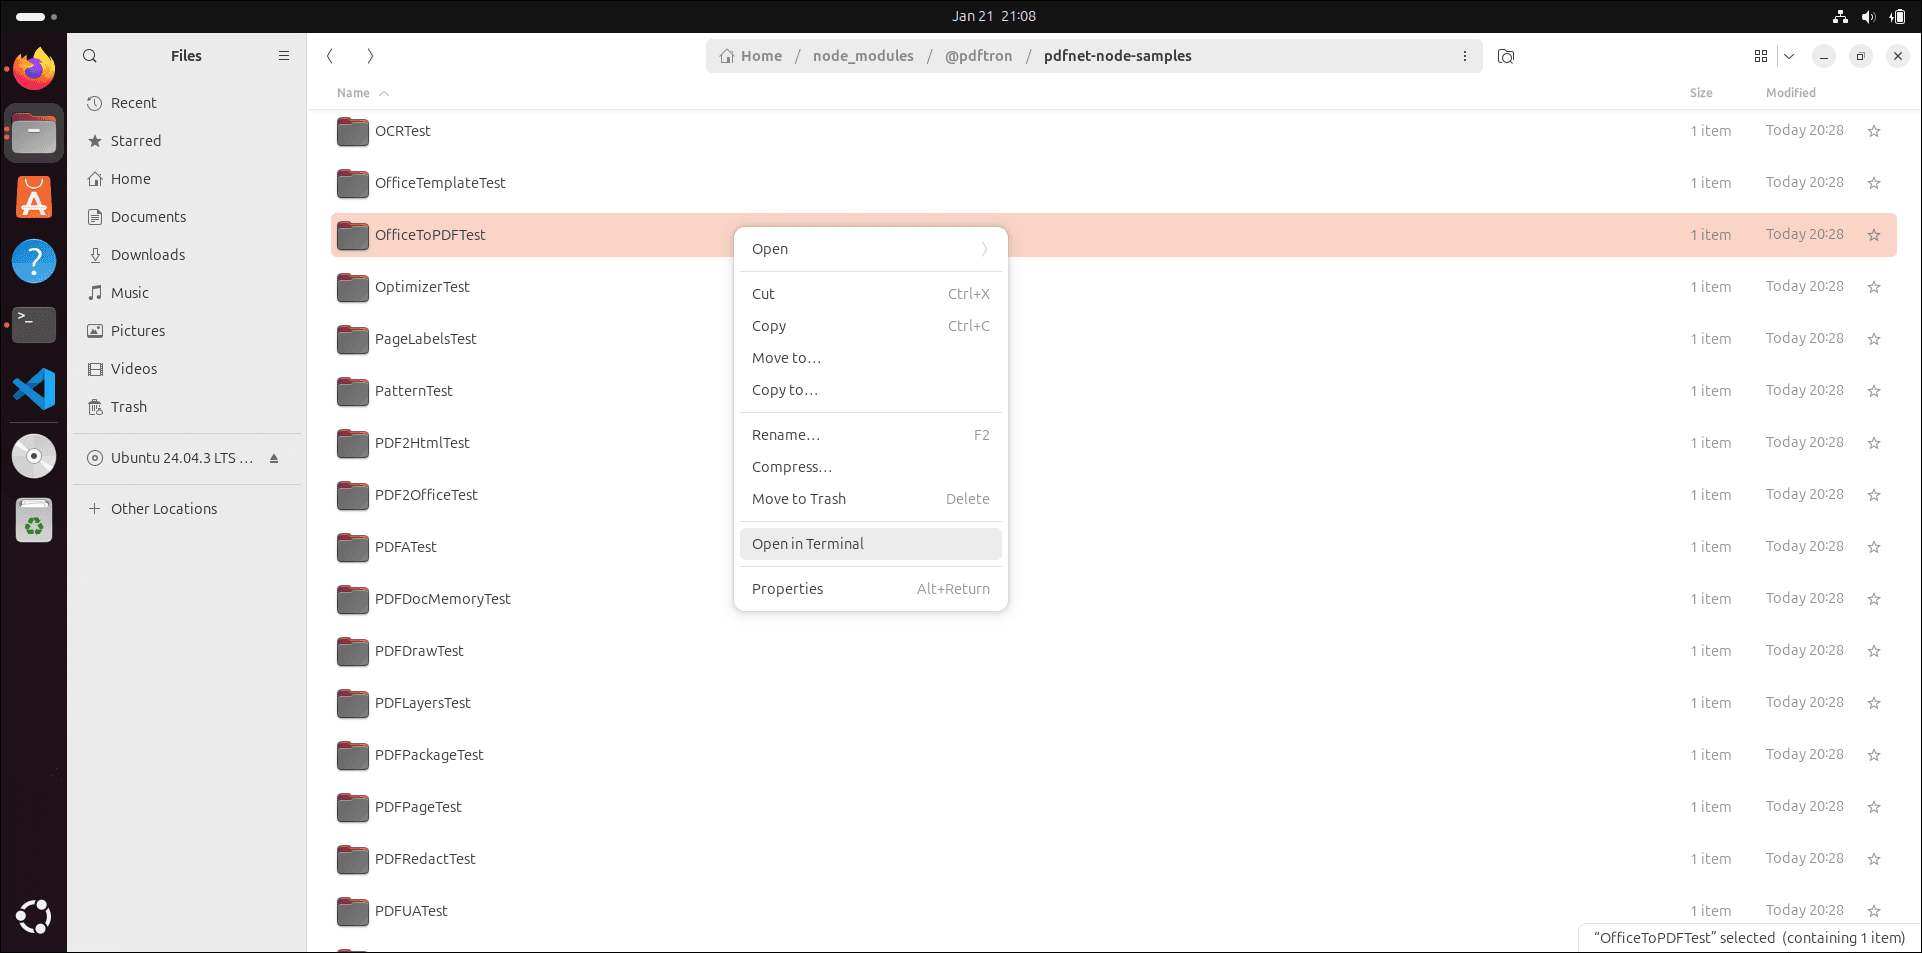Star the PDFATest folder
Screen dimensions: 1922x953
click(x=1874, y=547)
